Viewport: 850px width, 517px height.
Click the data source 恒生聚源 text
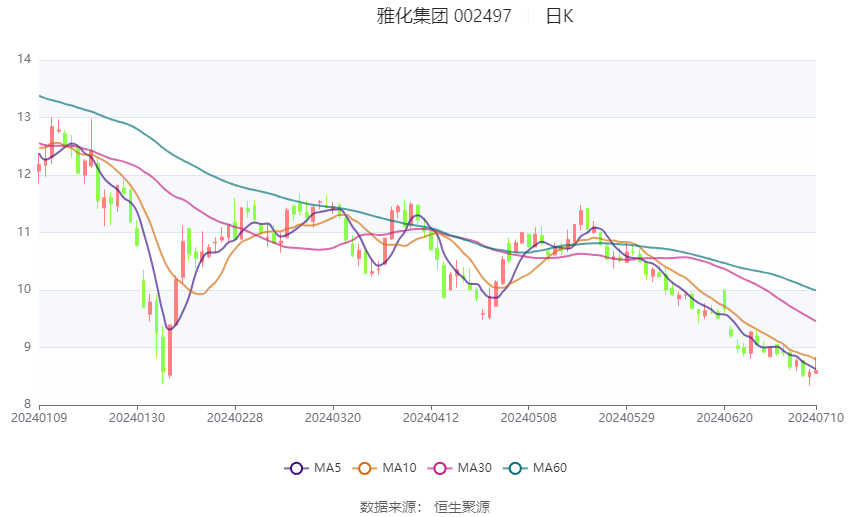point(462,507)
